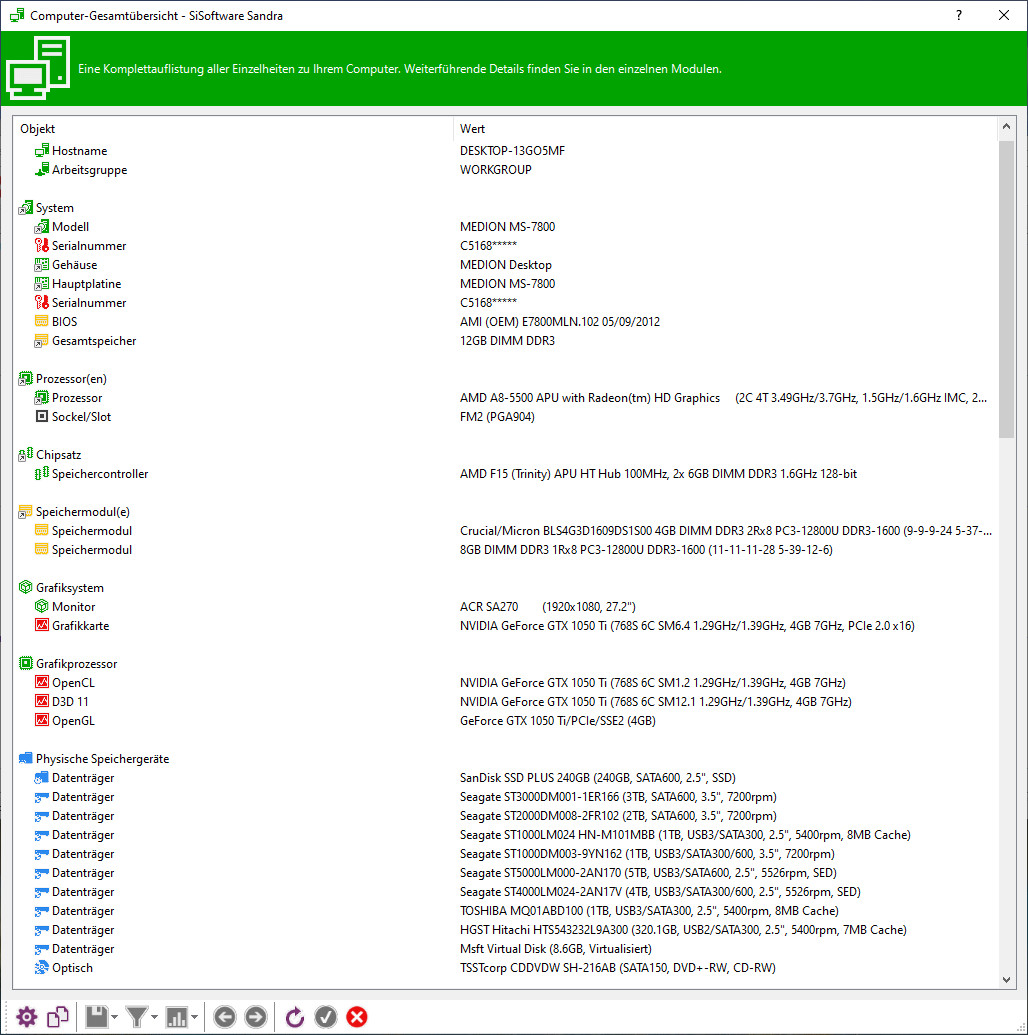The height and width of the screenshot is (1035, 1028).
Task: Select the AMD F15 (Trinity) memory controller value
Action: tap(658, 473)
